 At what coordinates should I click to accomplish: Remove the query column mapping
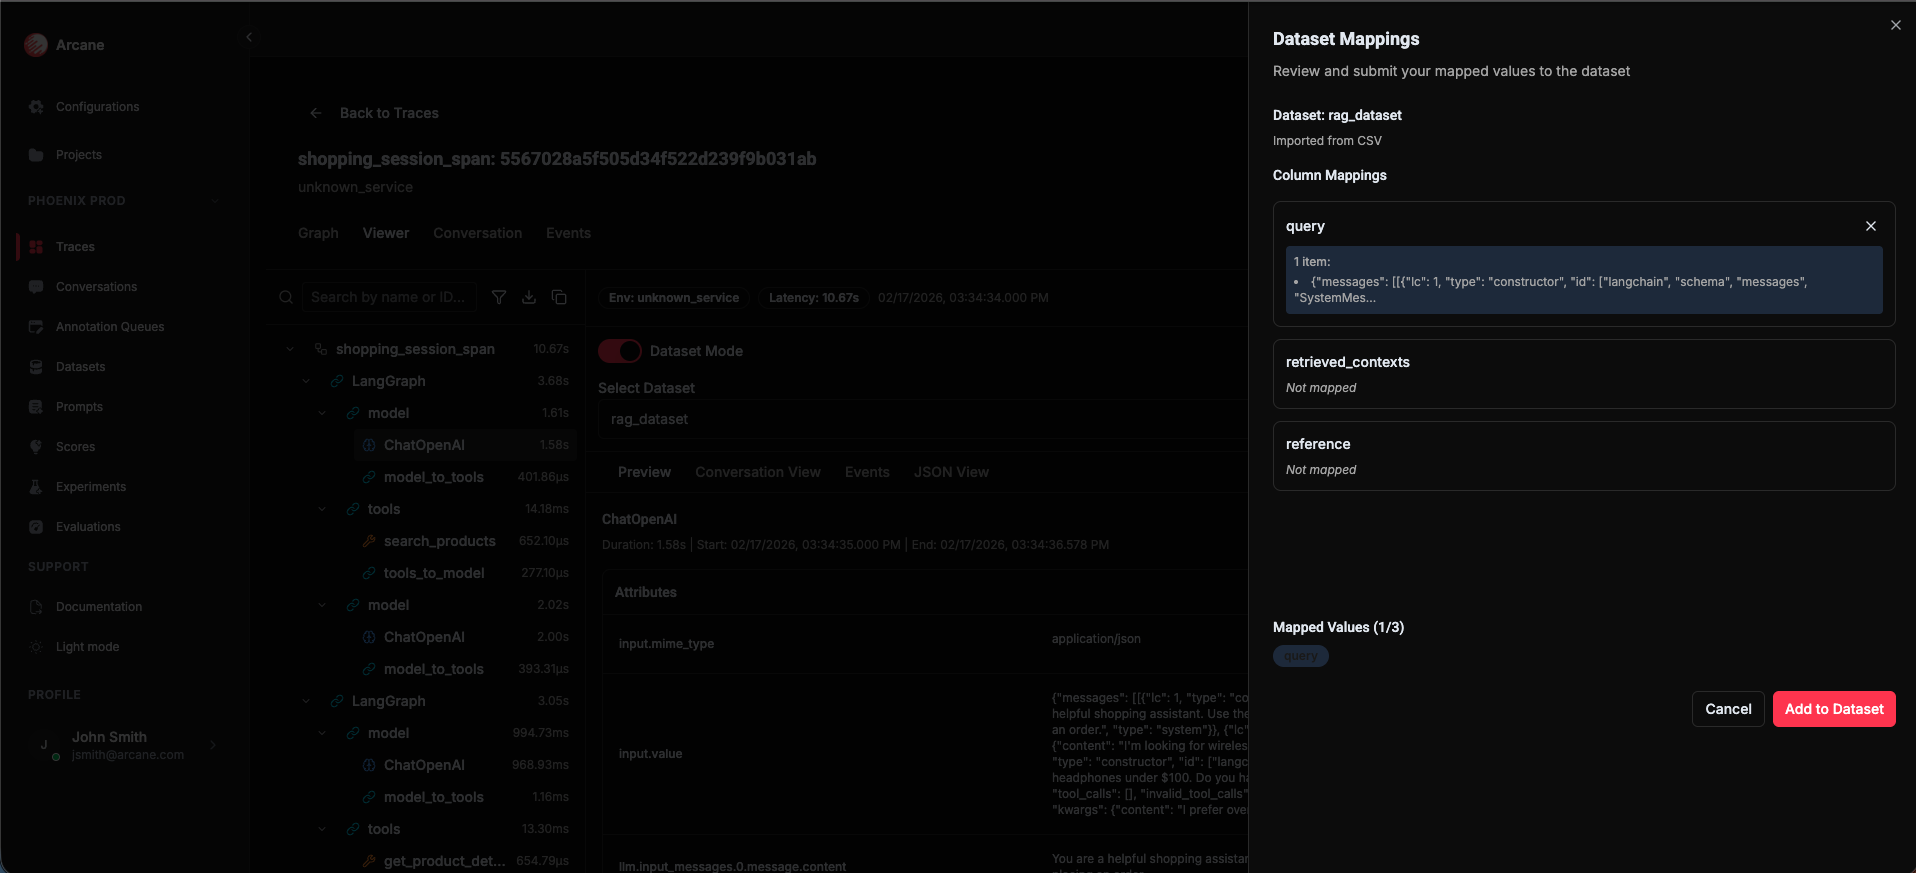pyautogui.click(x=1871, y=226)
